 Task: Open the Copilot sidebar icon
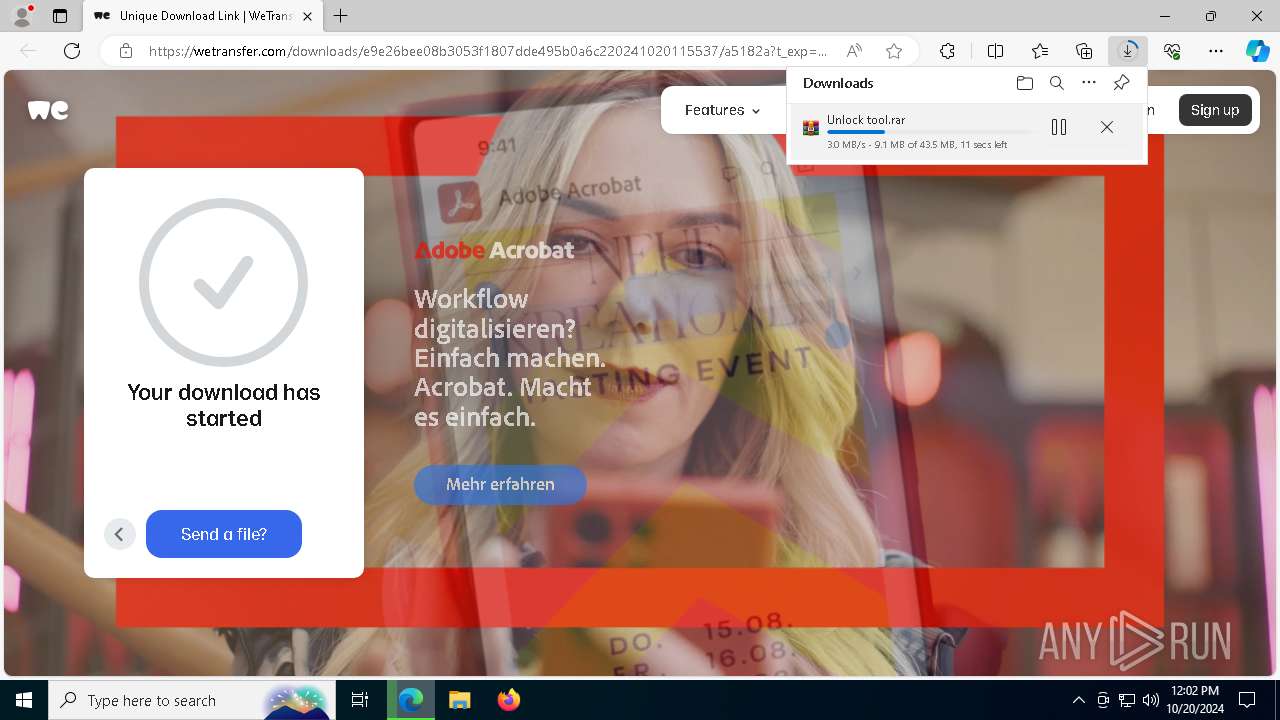click(x=1257, y=51)
